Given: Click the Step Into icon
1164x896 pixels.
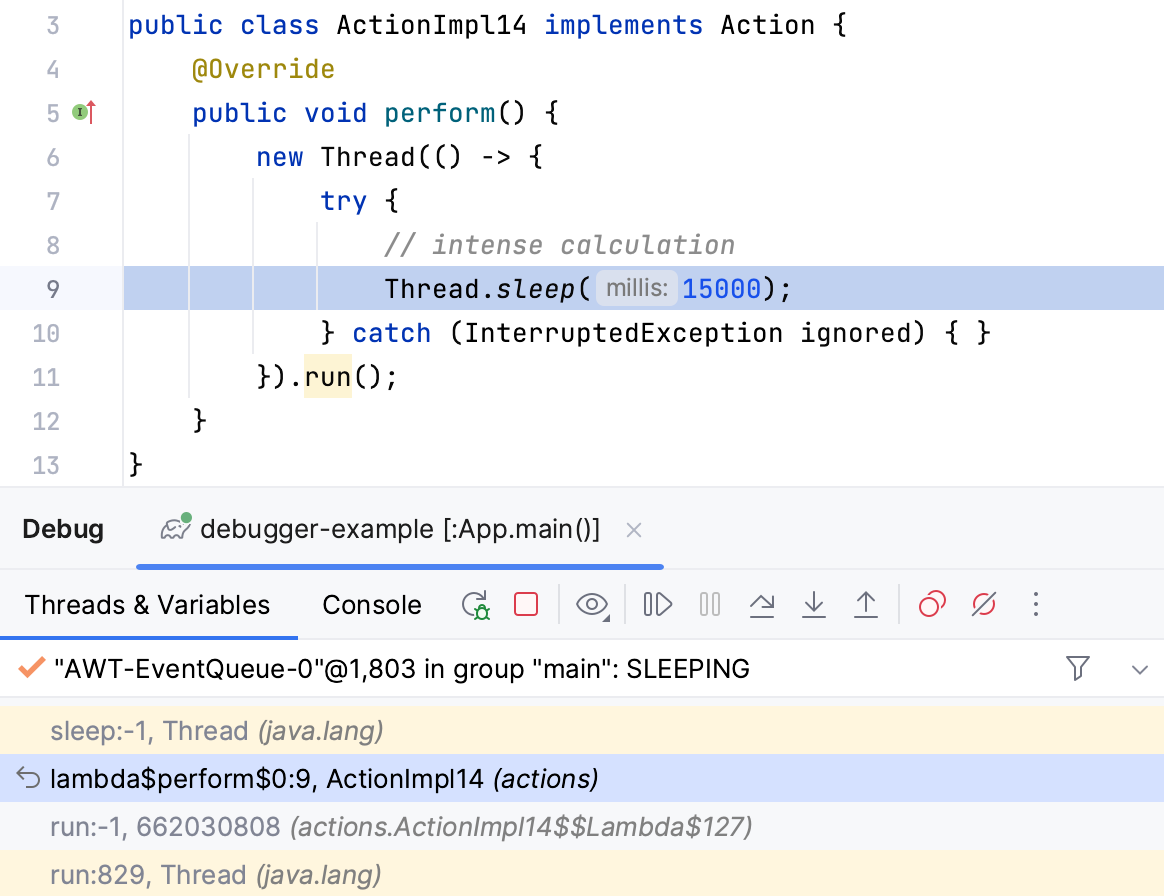Looking at the screenshot, I should click(814, 604).
